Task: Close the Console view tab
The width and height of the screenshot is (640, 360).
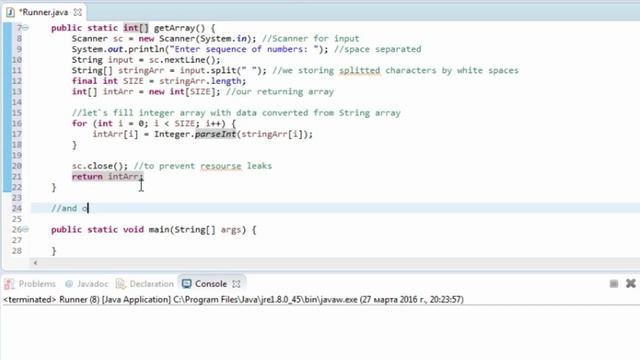Action: click(x=236, y=284)
